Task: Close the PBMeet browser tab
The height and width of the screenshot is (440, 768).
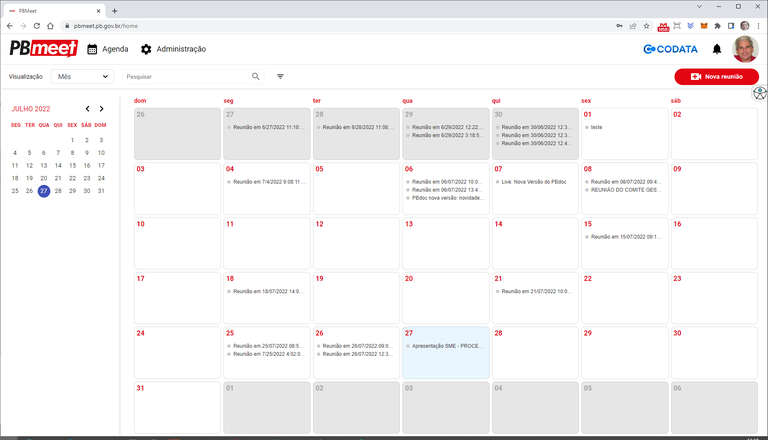Action: point(98,11)
